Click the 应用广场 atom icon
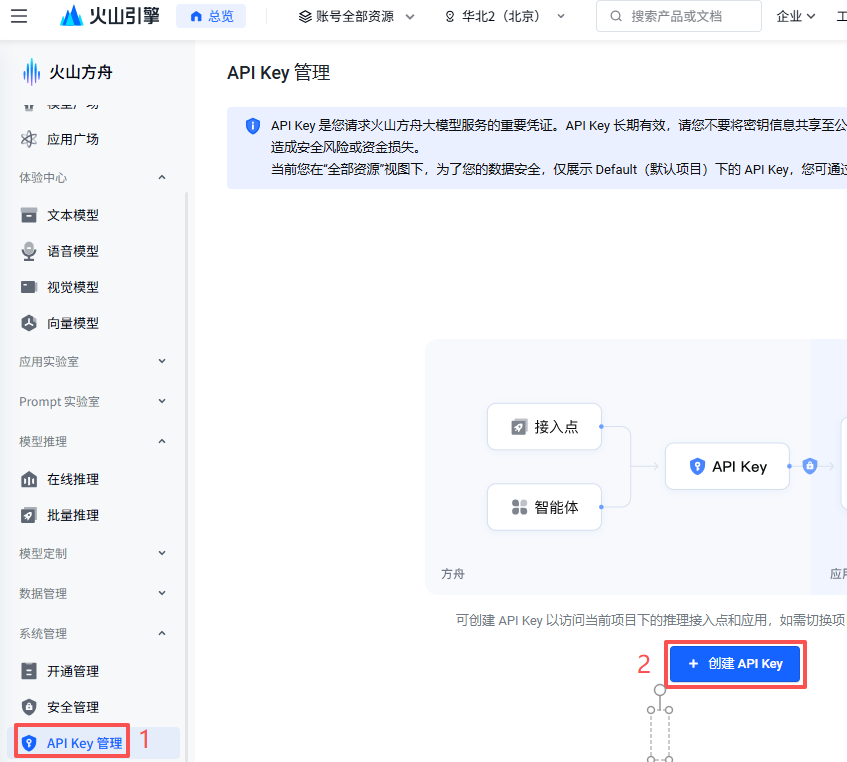The width and height of the screenshot is (847, 762). 29,139
